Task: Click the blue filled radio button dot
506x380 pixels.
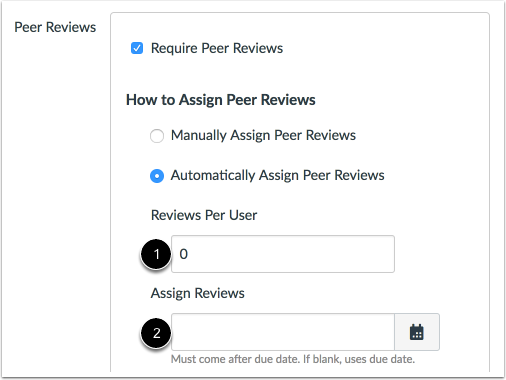Action: click(x=157, y=176)
